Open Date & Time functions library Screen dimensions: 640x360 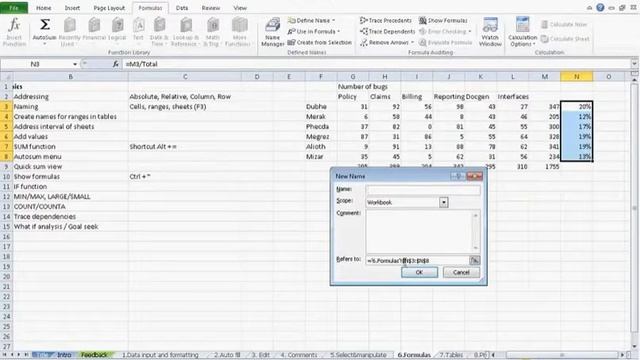click(159, 32)
